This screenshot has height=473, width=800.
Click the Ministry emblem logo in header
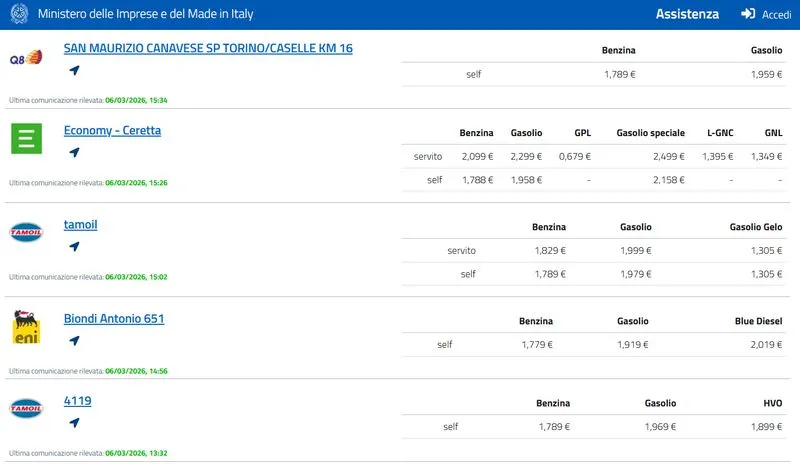18,15
